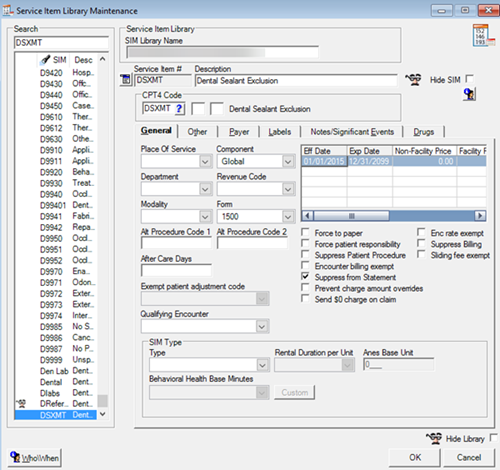500x470 pixels.
Task: Click the price grid horizontal scrollbar thumb
Action: click(x=351, y=216)
